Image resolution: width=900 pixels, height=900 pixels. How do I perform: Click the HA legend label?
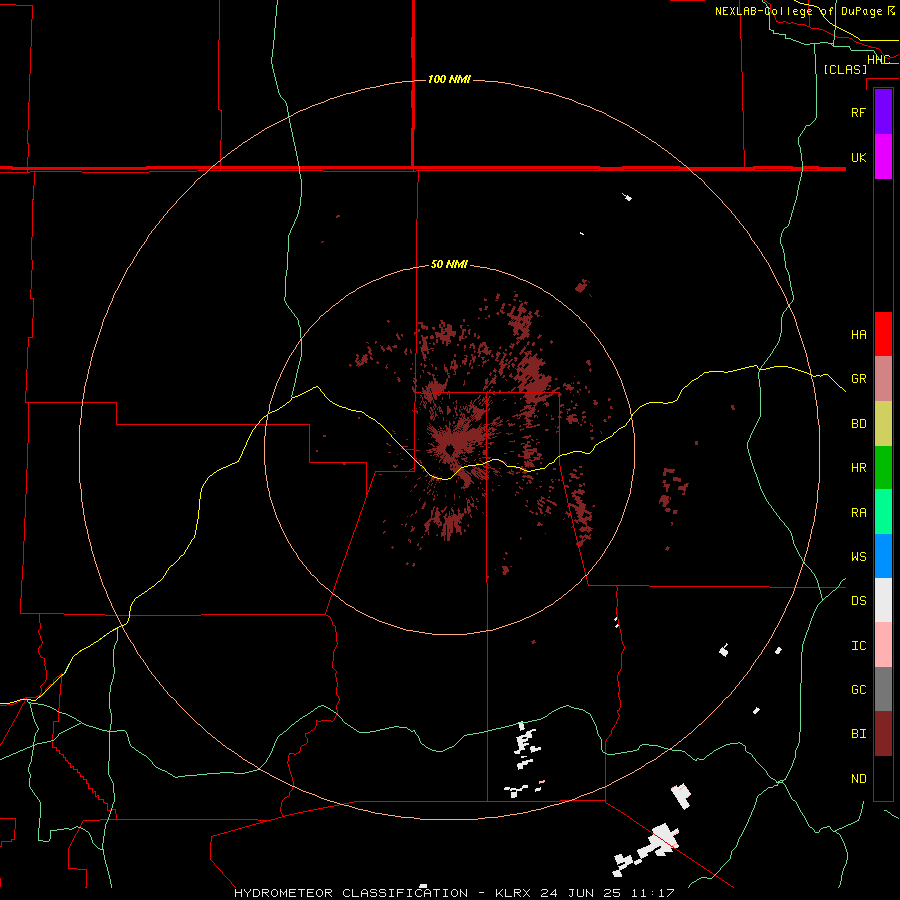858,335
